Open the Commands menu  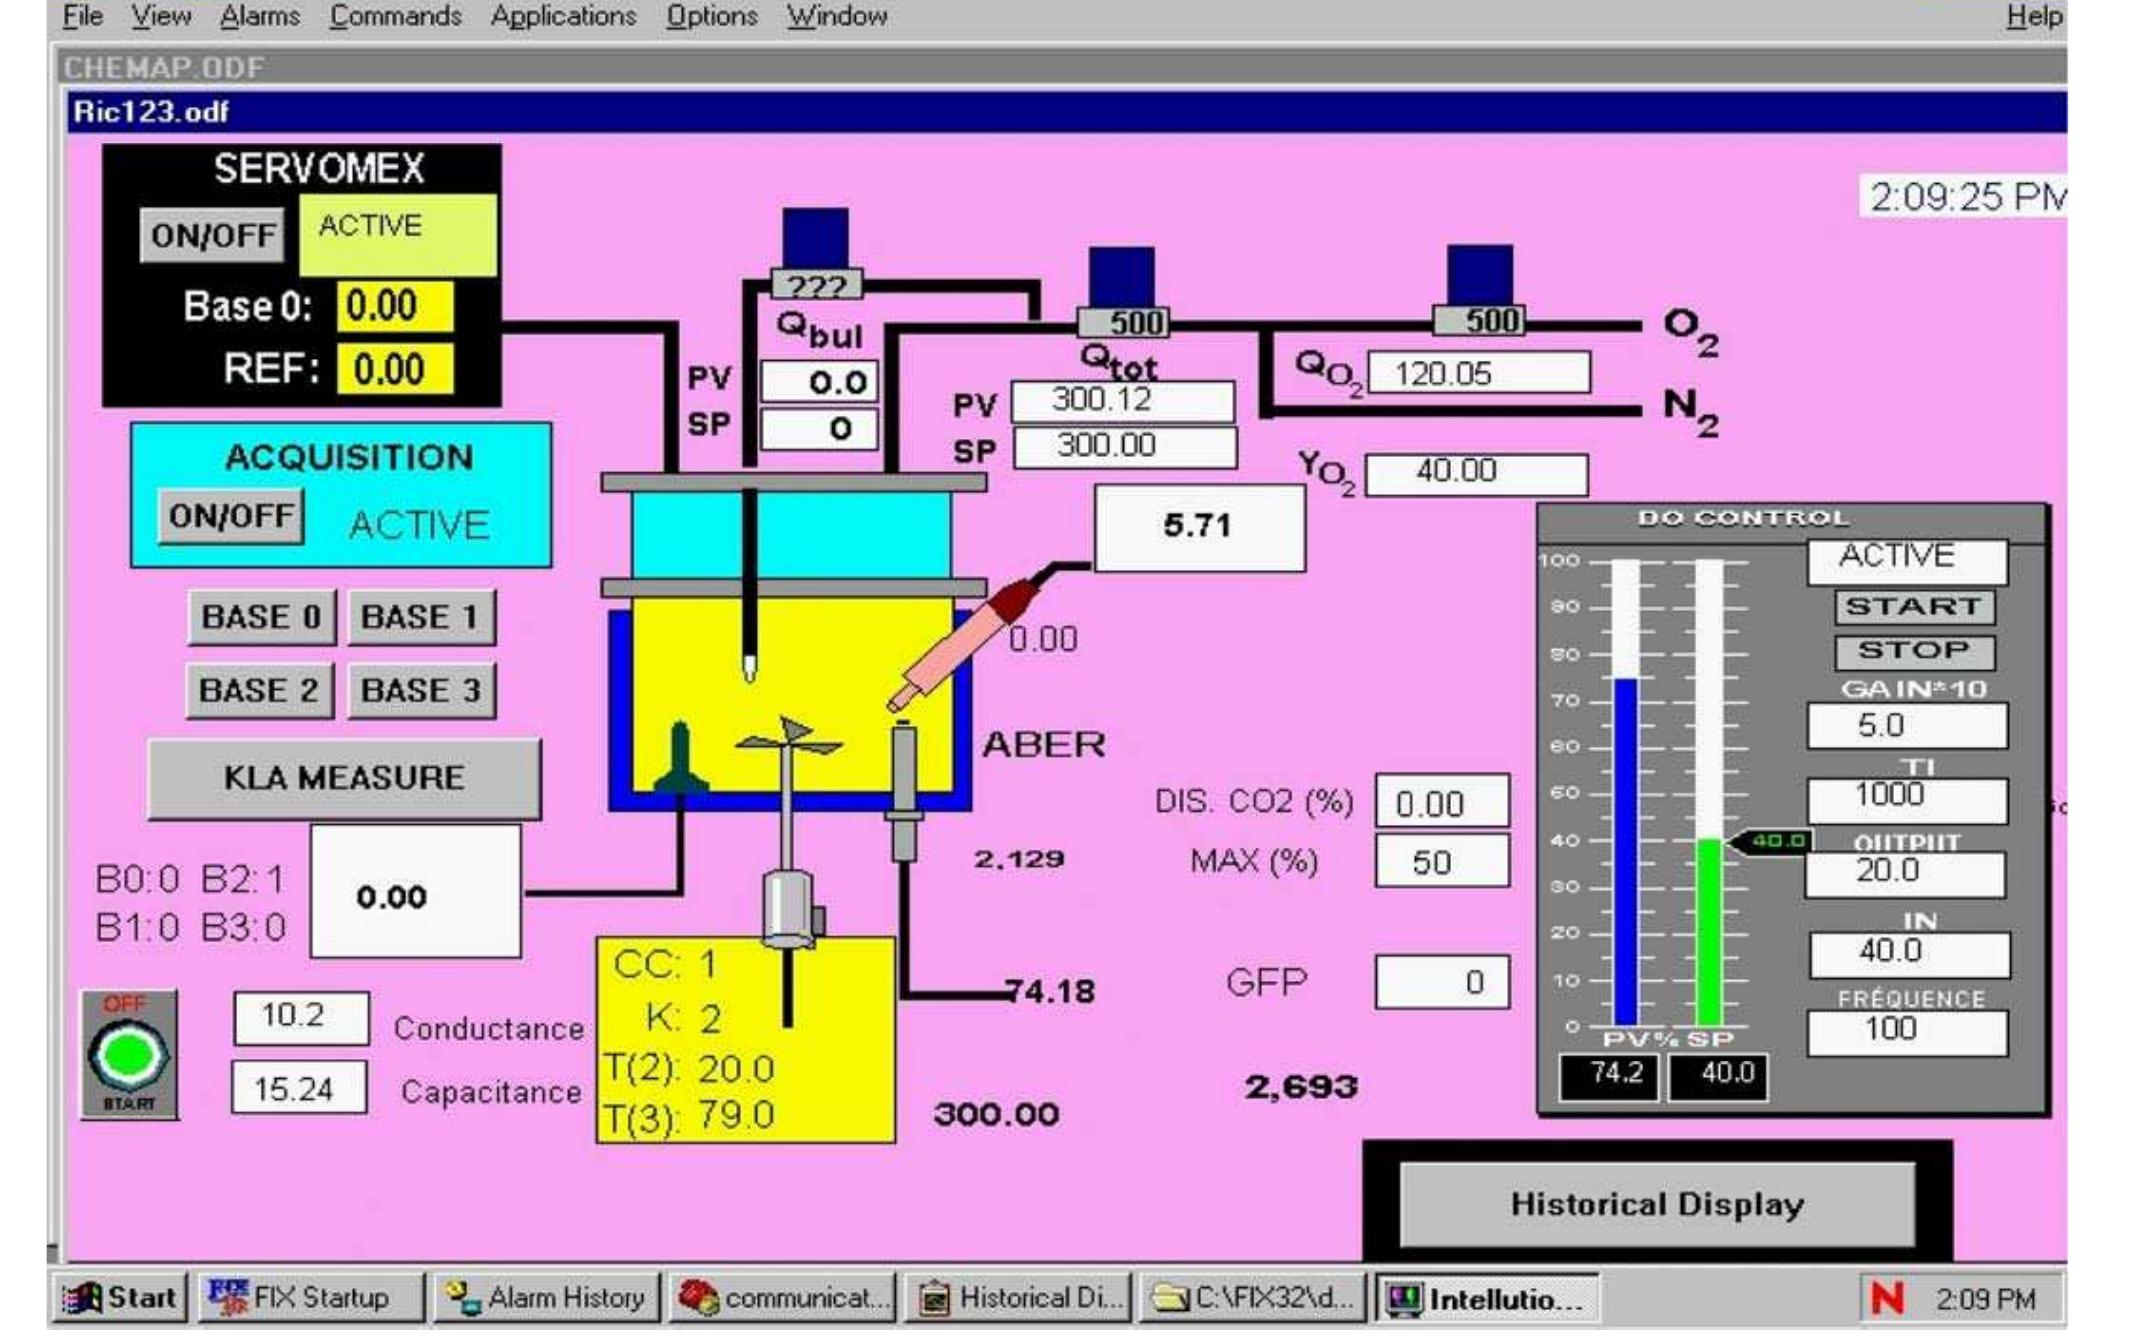click(395, 16)
